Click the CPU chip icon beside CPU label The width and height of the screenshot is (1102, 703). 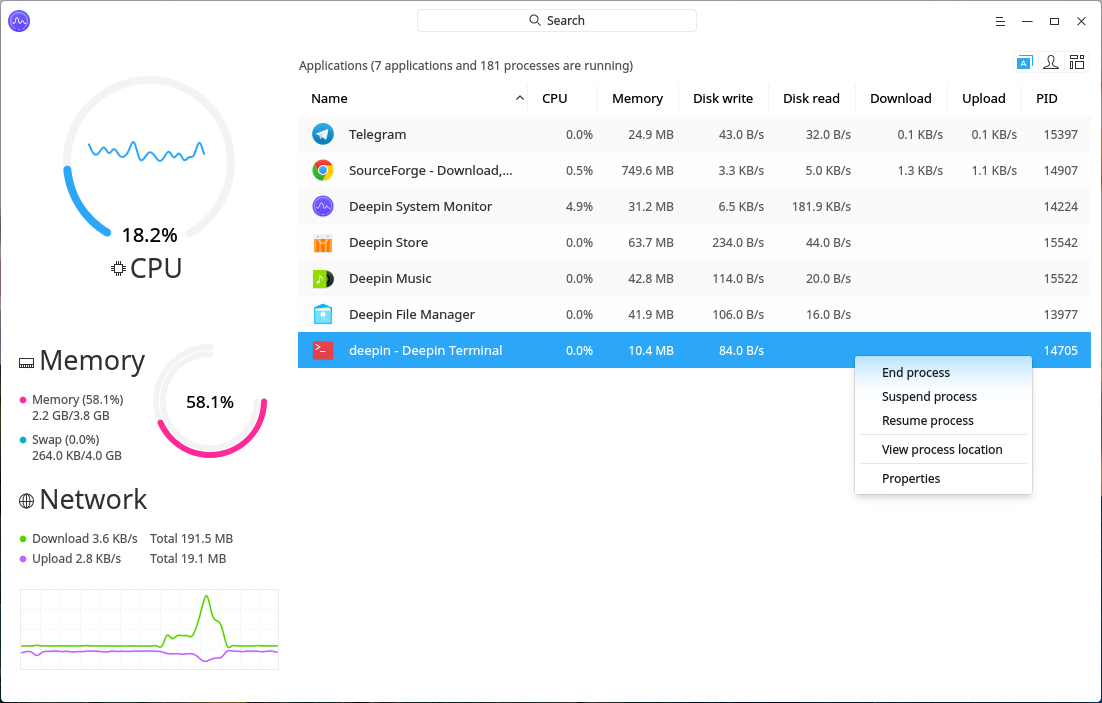(118, 269)
